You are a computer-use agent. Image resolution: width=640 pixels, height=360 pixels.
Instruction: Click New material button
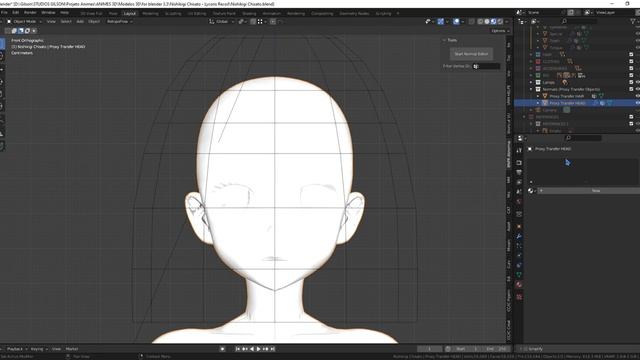tap(589, 191)
